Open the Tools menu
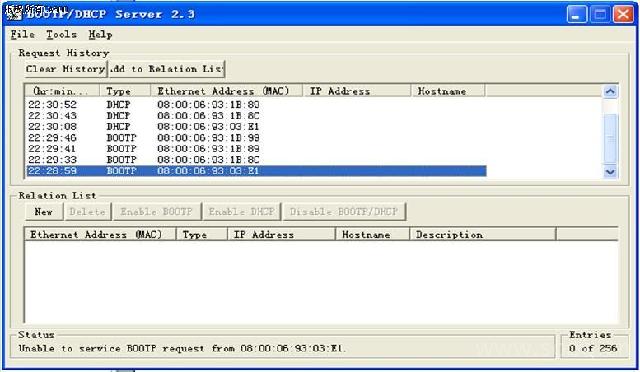The height and width of the screenshot is (372, 640). point(61,34)
